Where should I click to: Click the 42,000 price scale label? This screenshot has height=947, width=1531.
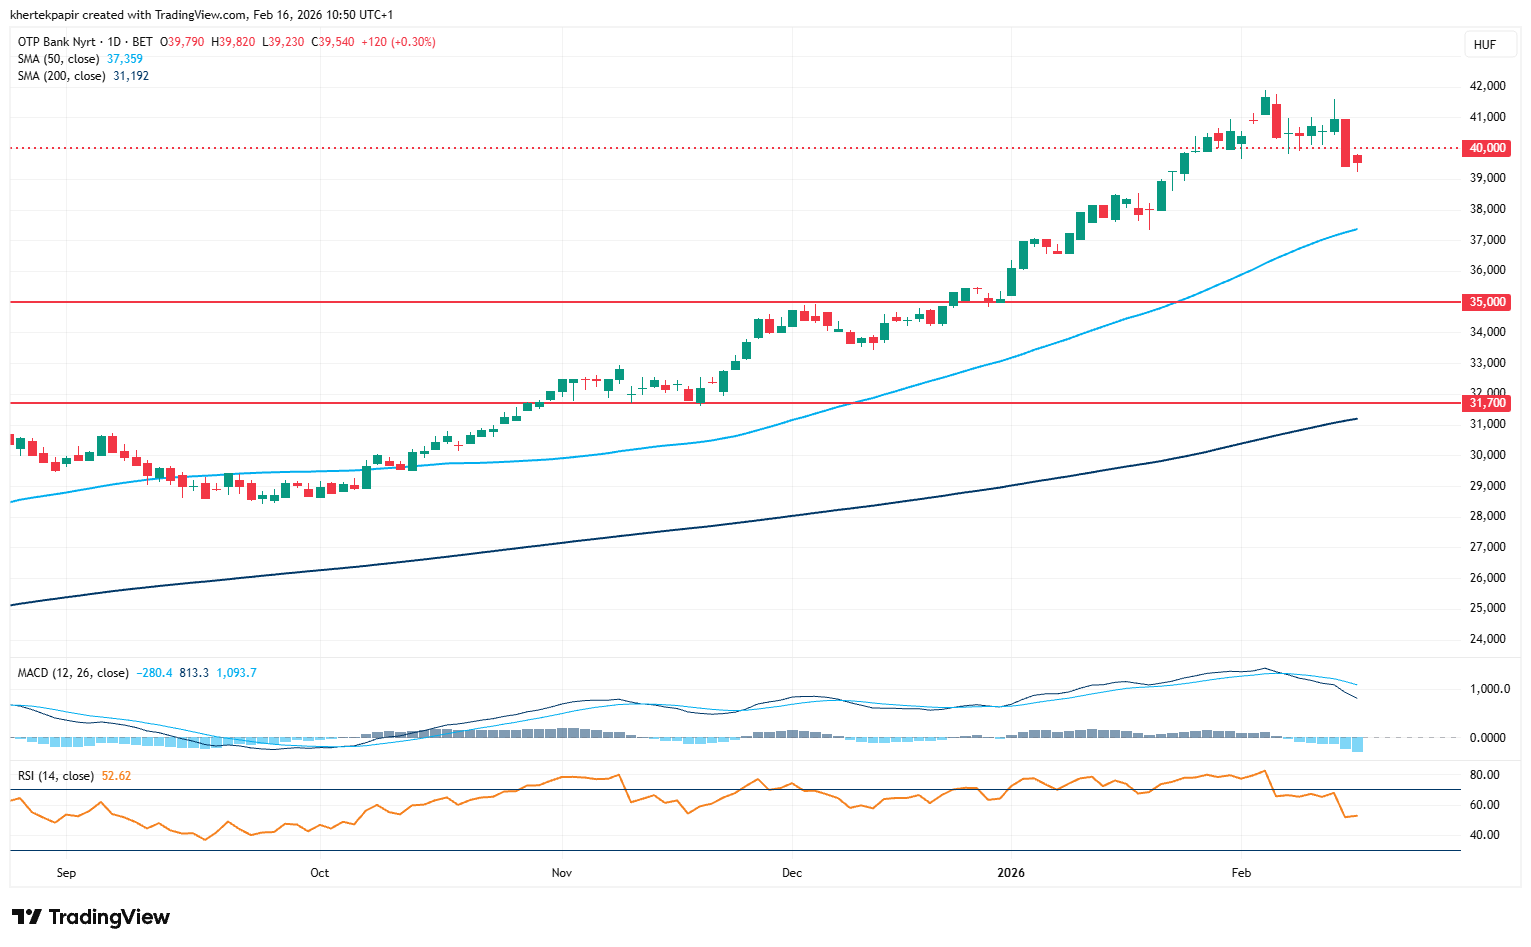click(x=1487, y=86)
